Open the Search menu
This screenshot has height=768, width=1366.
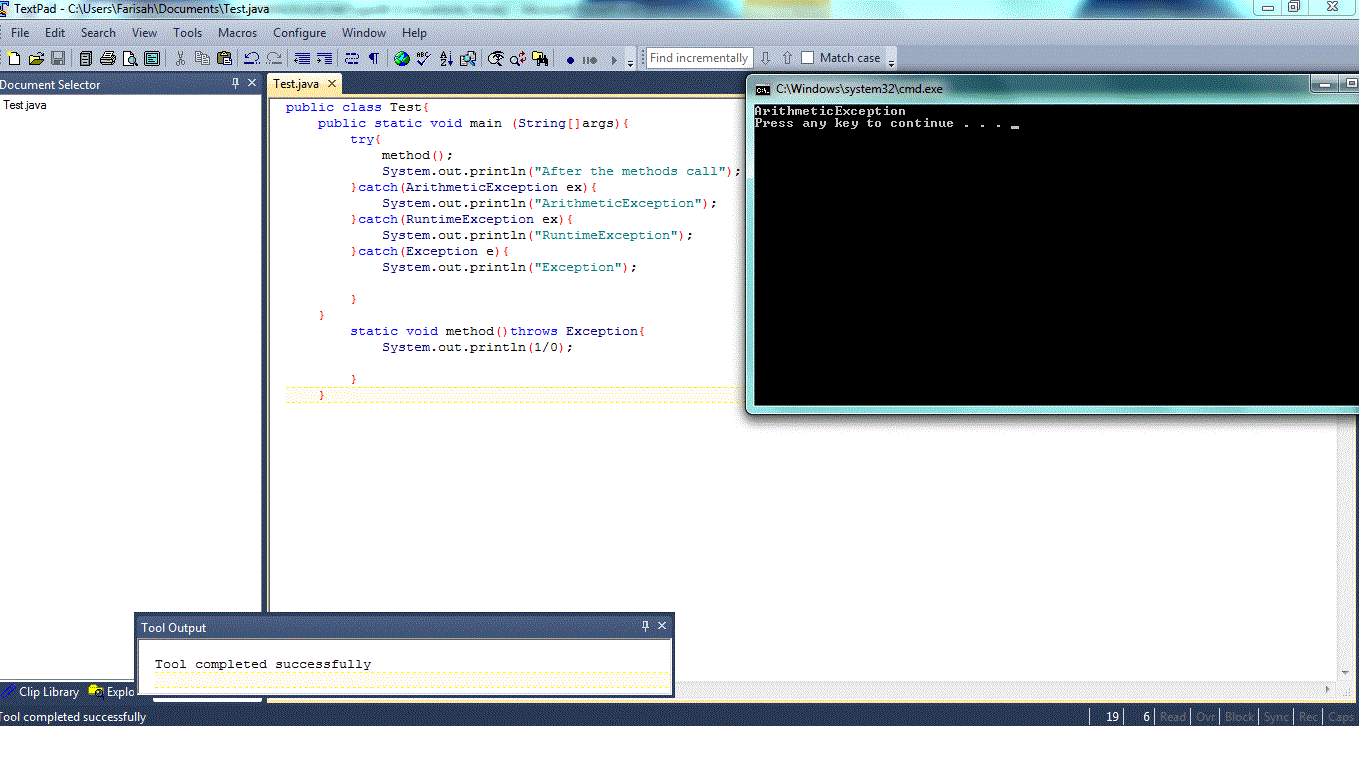click(x=98, y=33)
